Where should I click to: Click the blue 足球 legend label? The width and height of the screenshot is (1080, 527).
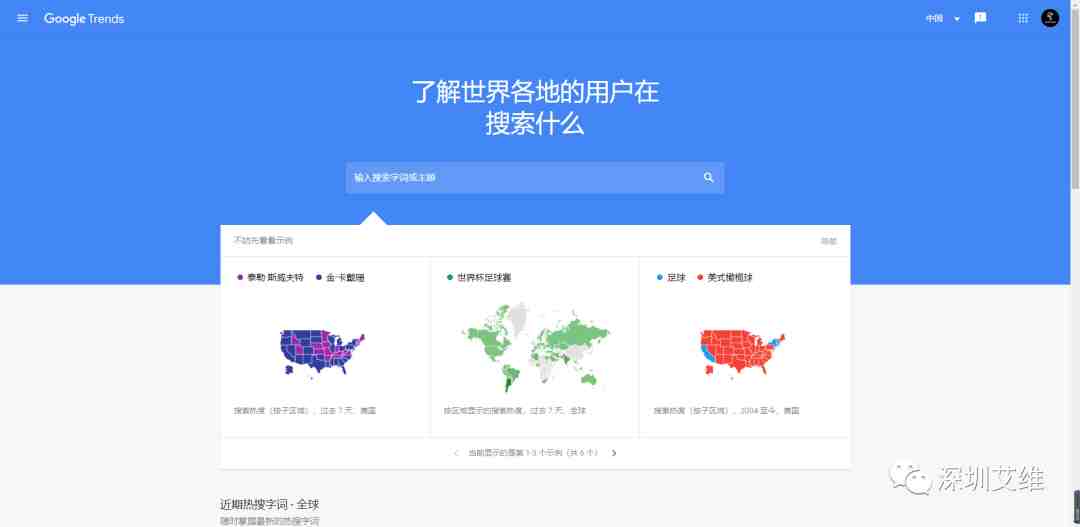(x=676, y=277)
